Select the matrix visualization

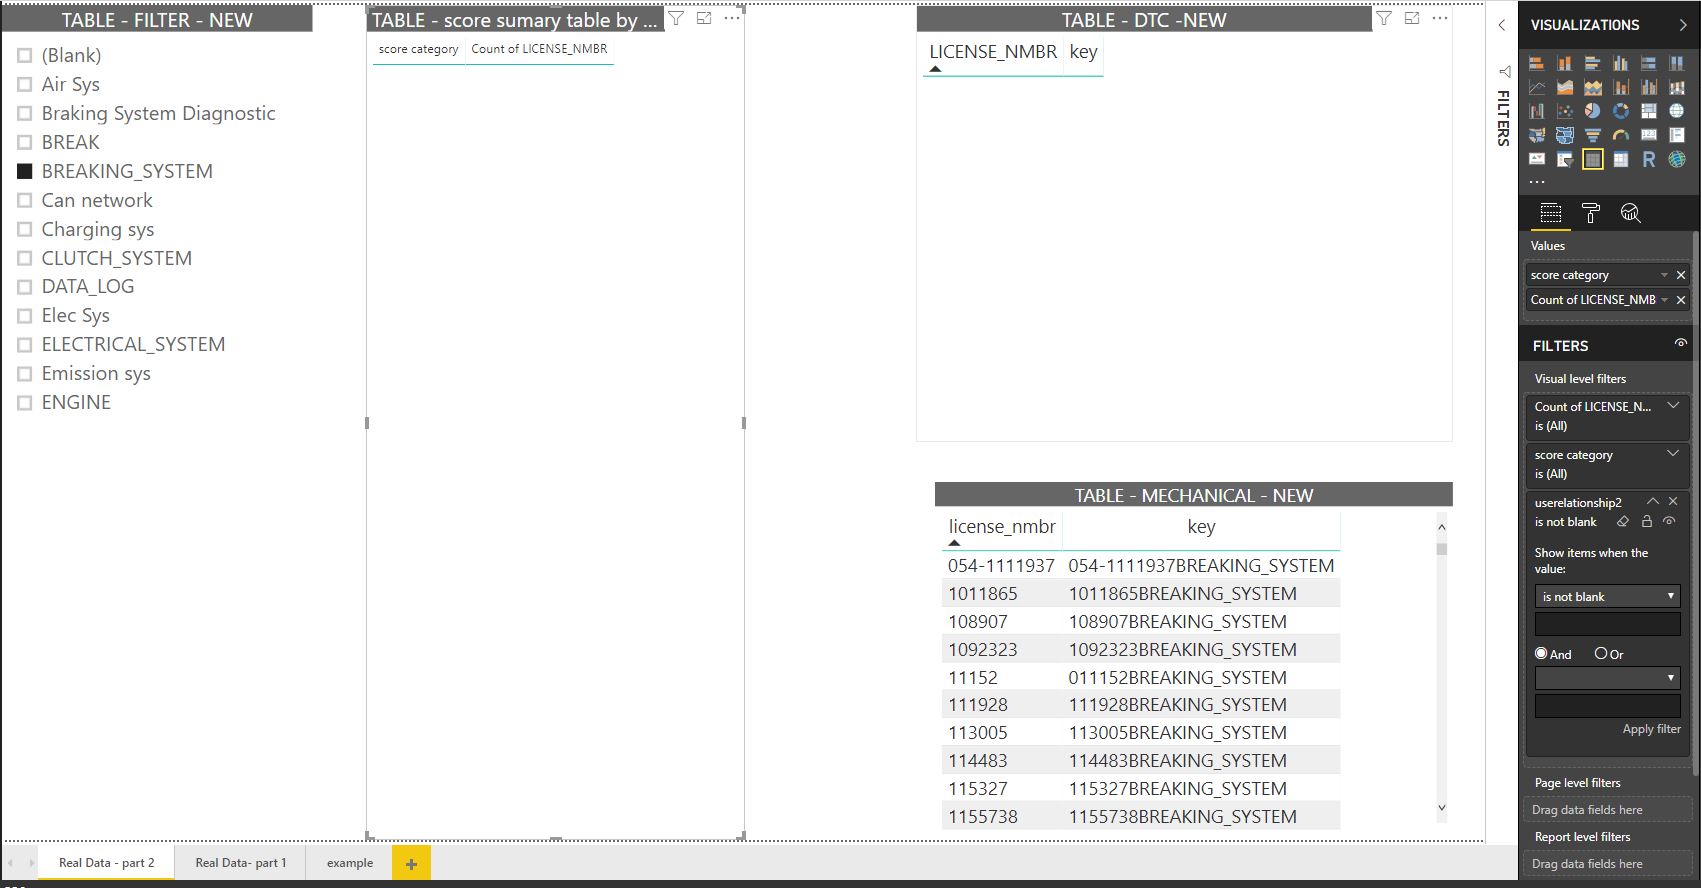click(x=1621, y=159)
